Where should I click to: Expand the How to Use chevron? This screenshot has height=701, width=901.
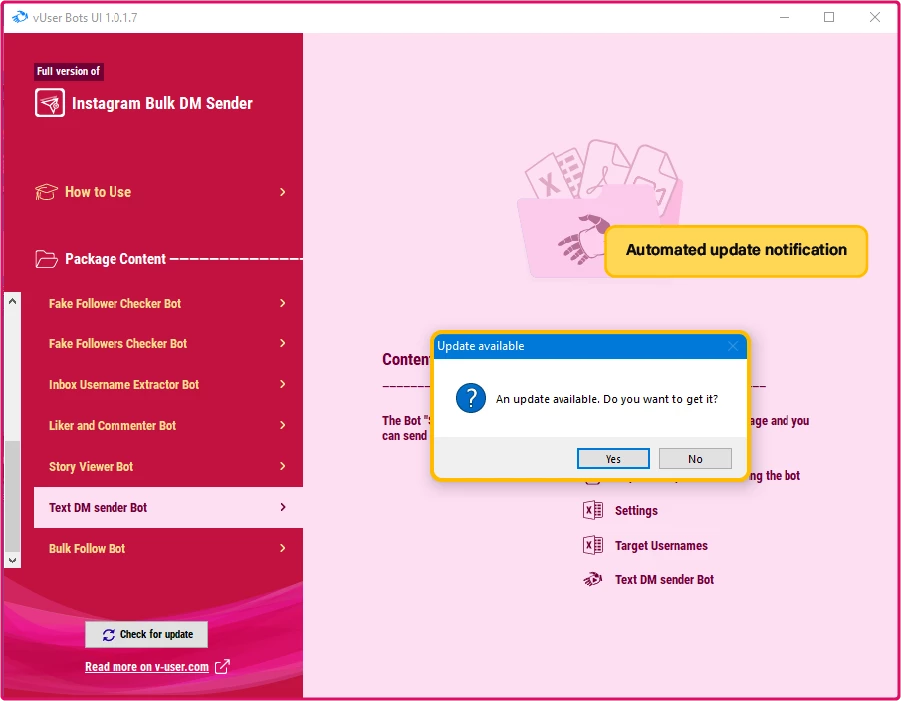pyautogui.click(x=282, y=192)
